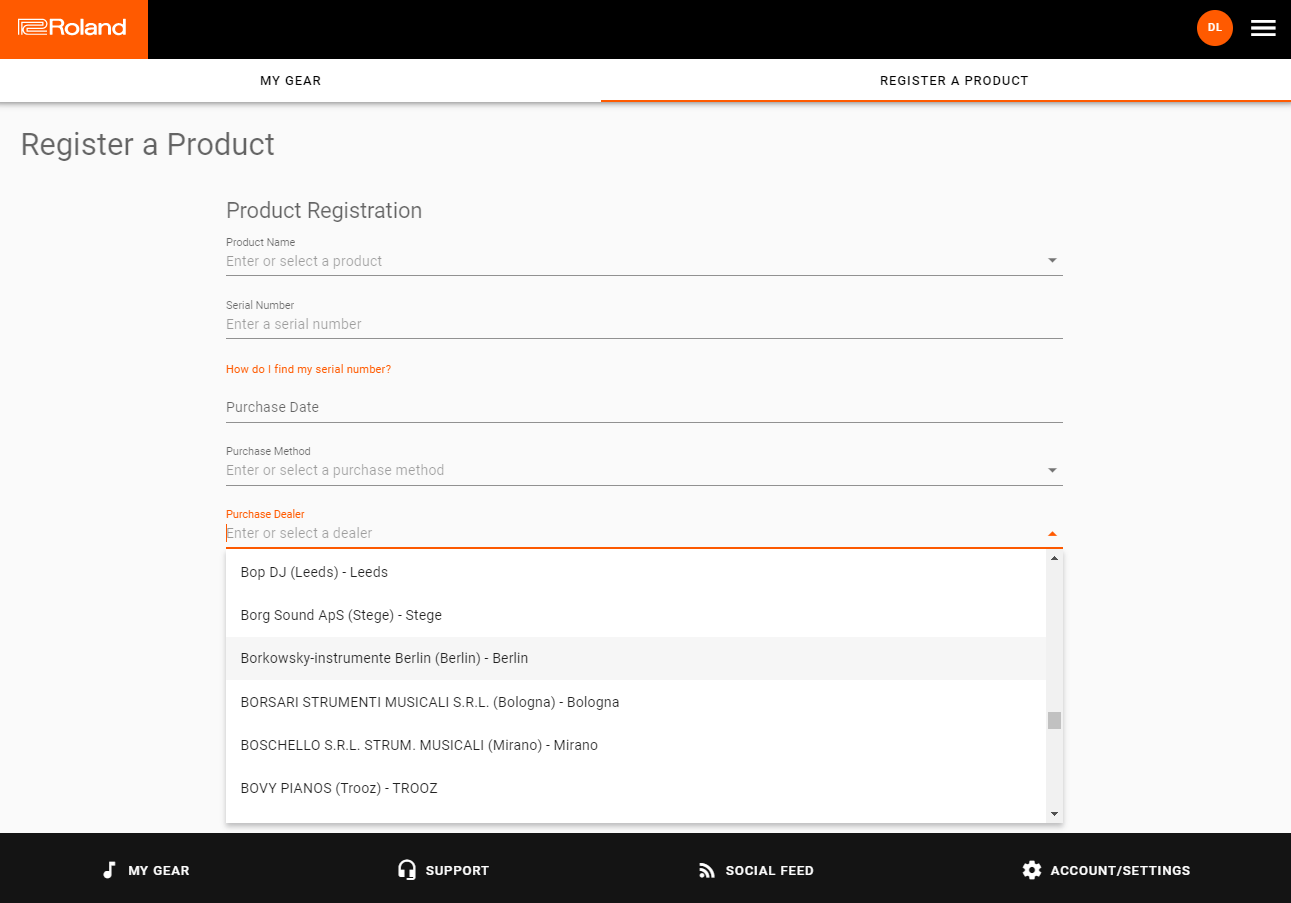Click the gear Account/Settings icon
This screenshot has height=903, width=1291.
(x=1032, y=870)
